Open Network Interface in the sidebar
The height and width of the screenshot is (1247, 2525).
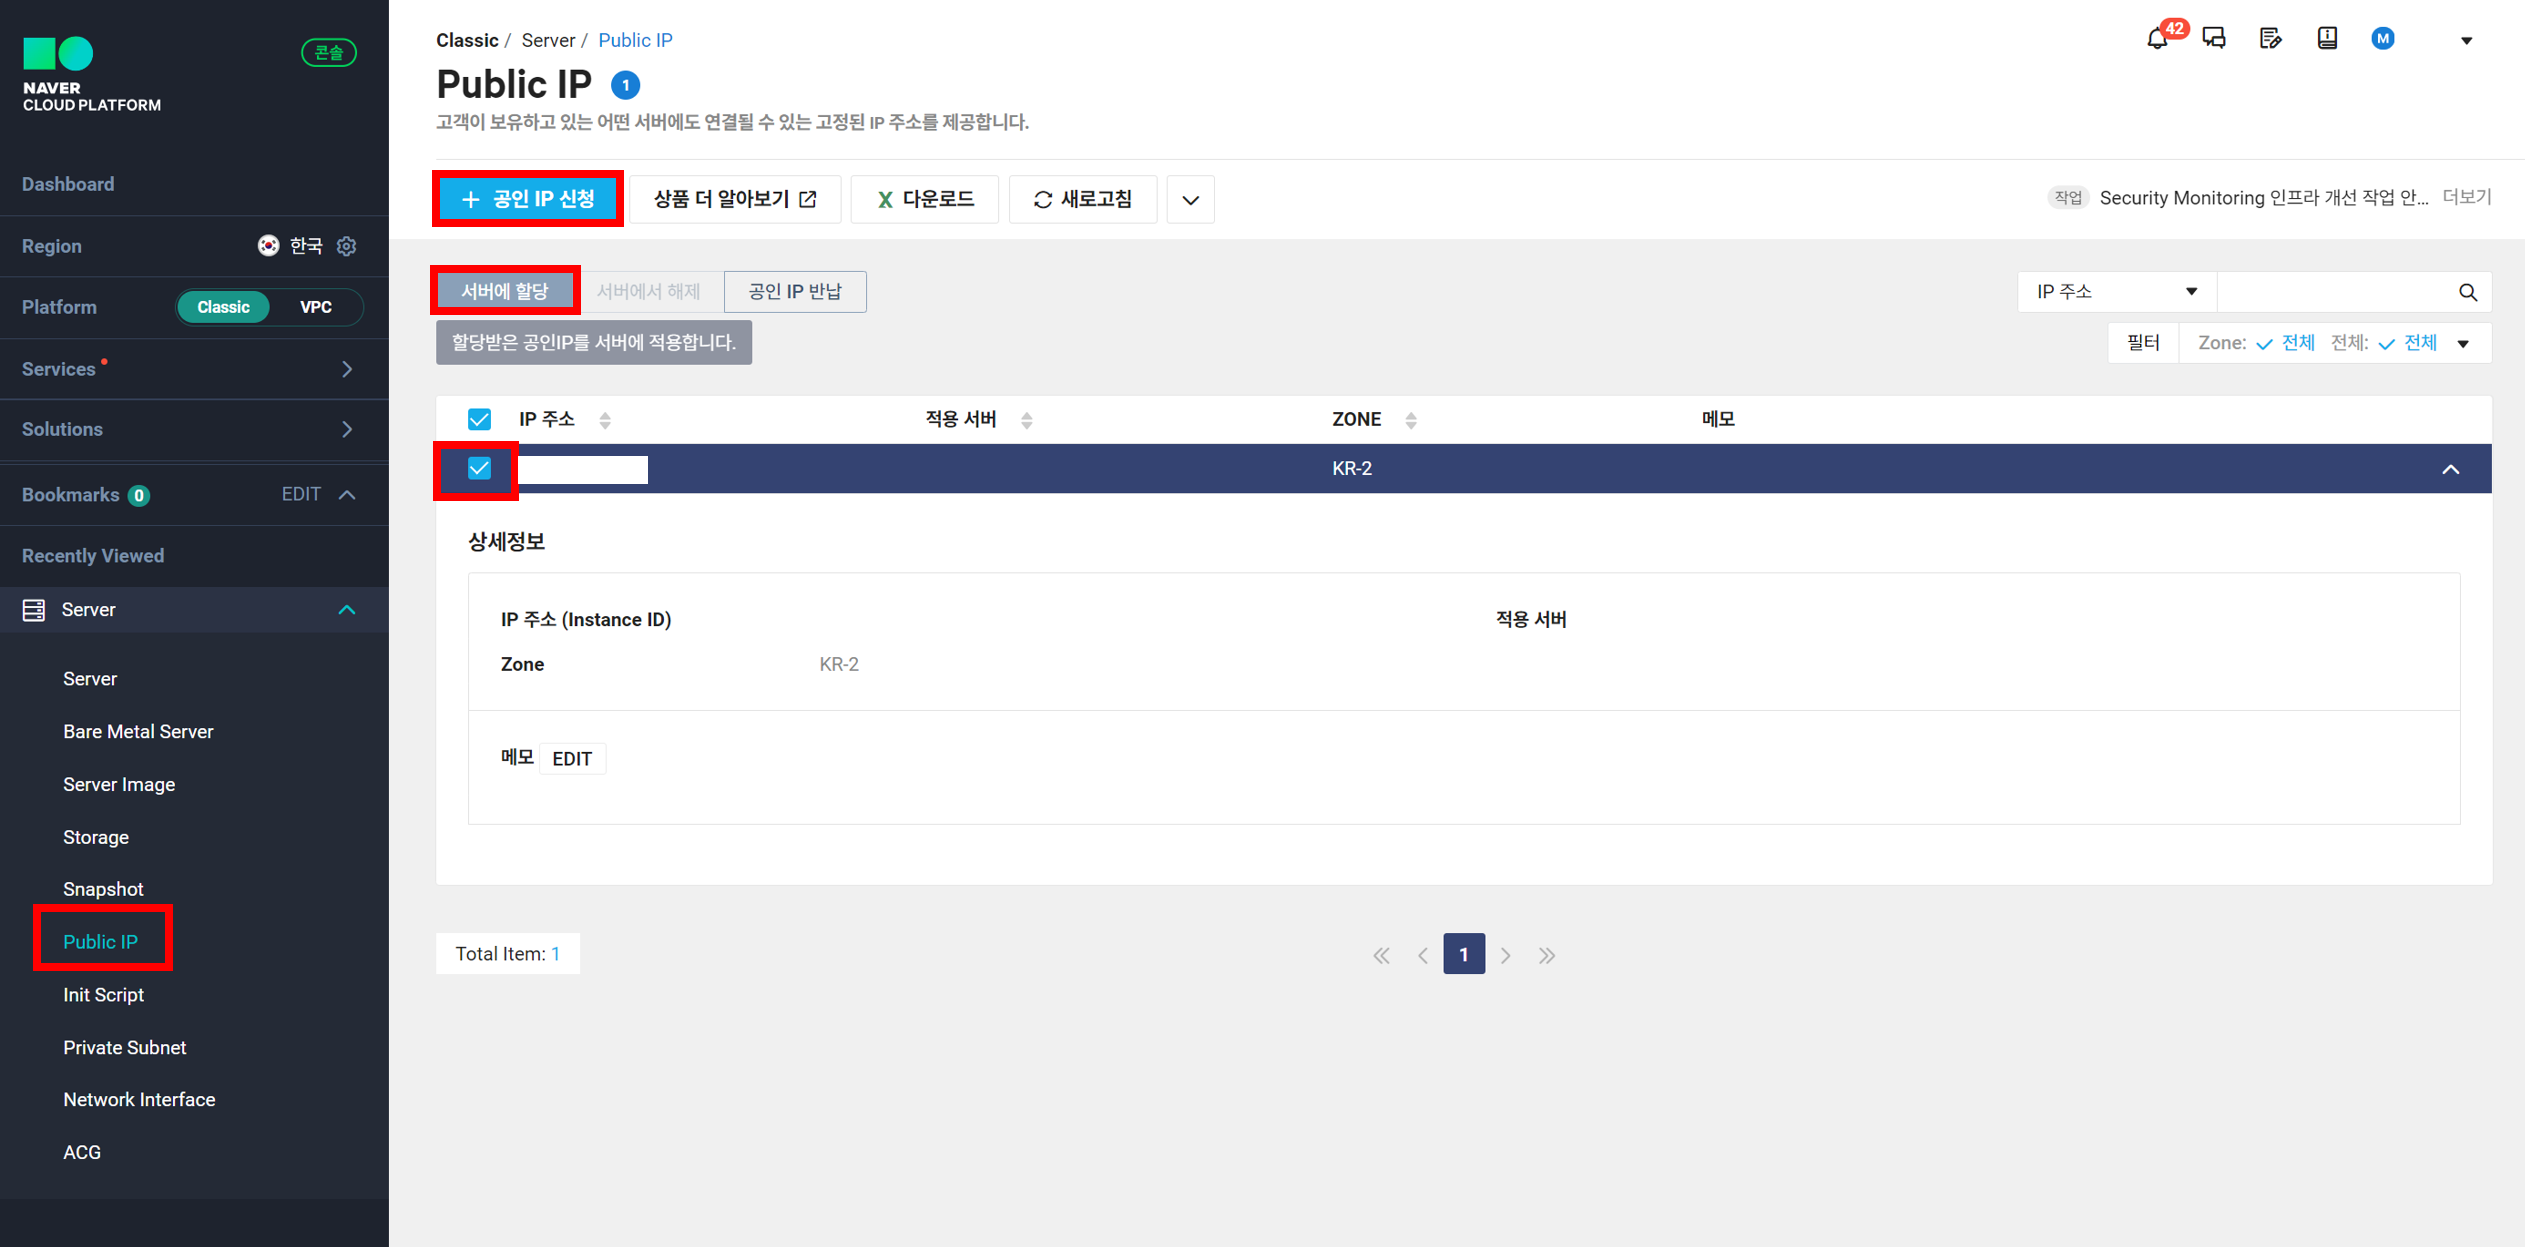click(139, 1099)
